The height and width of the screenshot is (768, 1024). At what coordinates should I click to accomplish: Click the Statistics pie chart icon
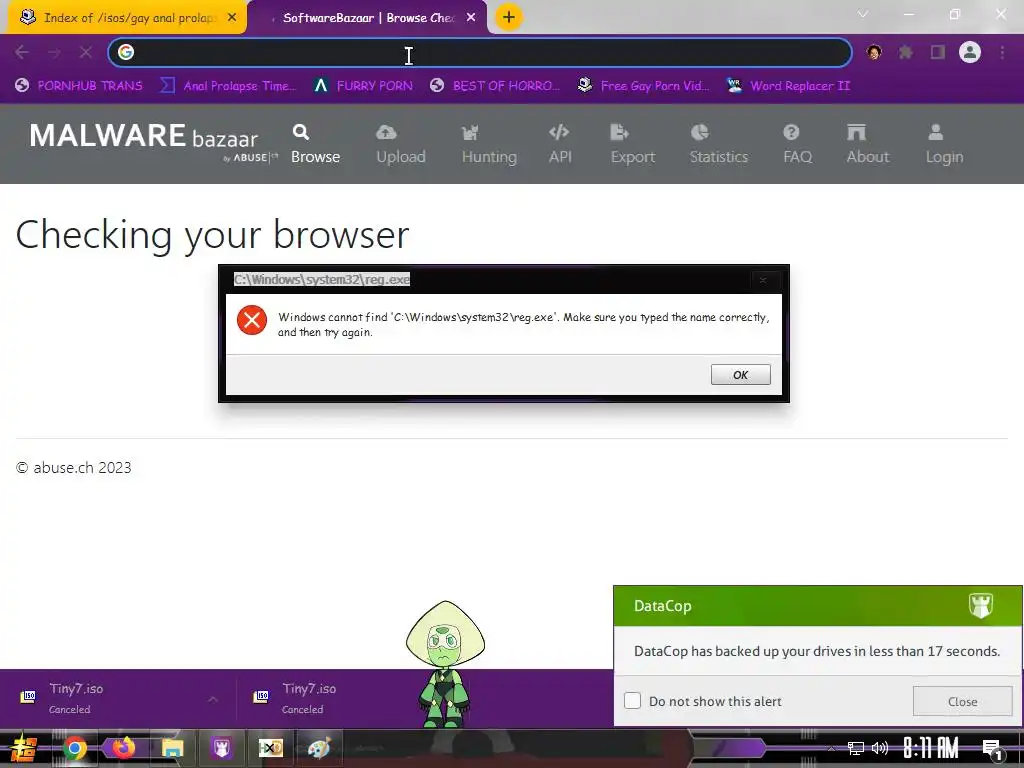[699, 133]
